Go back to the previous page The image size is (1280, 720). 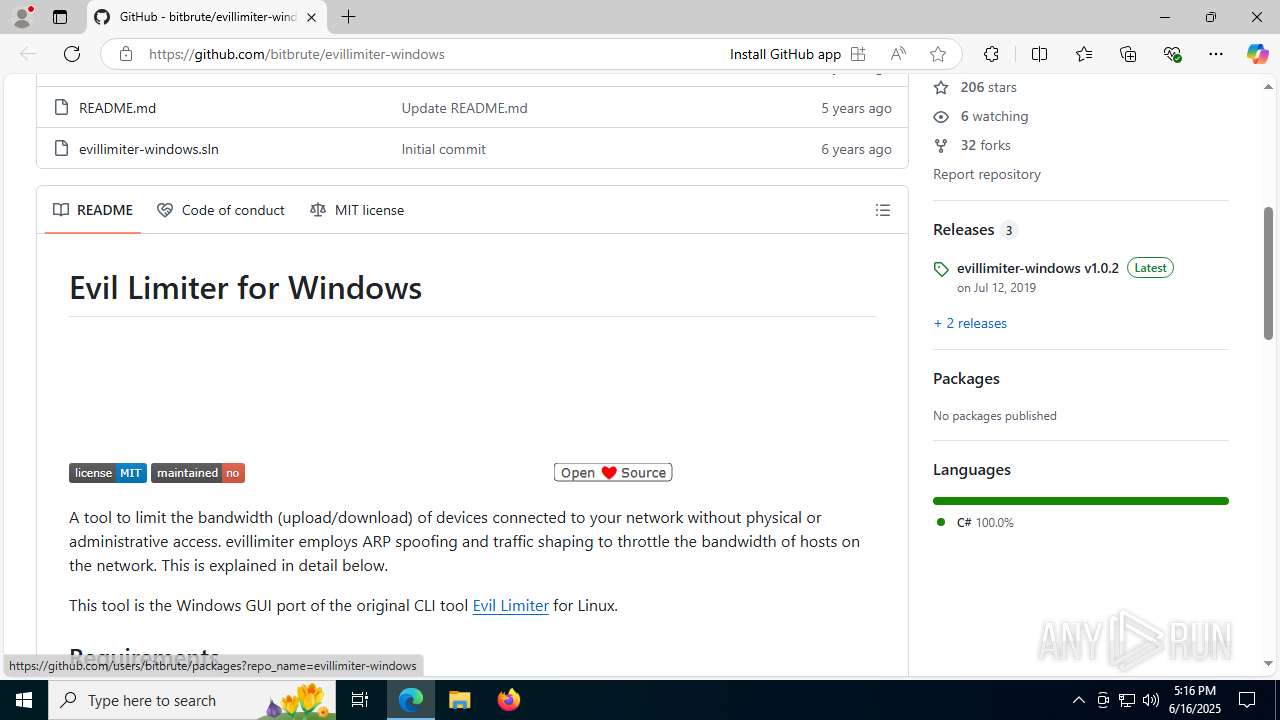pyautogui.click(x=28, y=54)
